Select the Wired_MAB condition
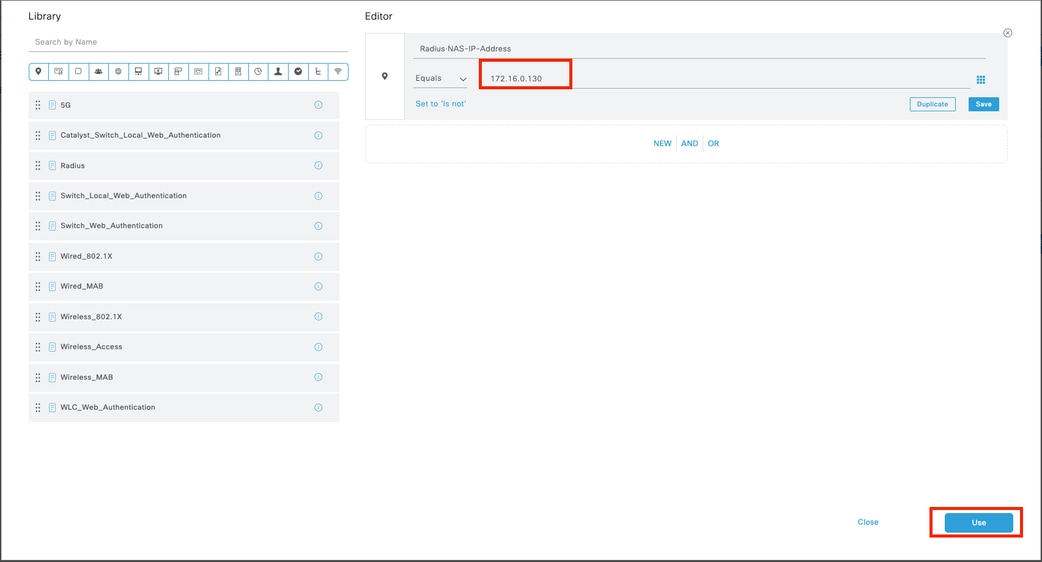This screenshot has width=1042, height=562. click(183, 286)
